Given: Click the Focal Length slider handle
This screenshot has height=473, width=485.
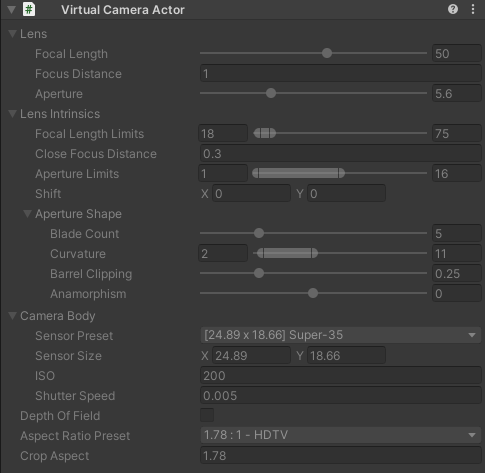Looking at the screenshot, I should (327, 53).
